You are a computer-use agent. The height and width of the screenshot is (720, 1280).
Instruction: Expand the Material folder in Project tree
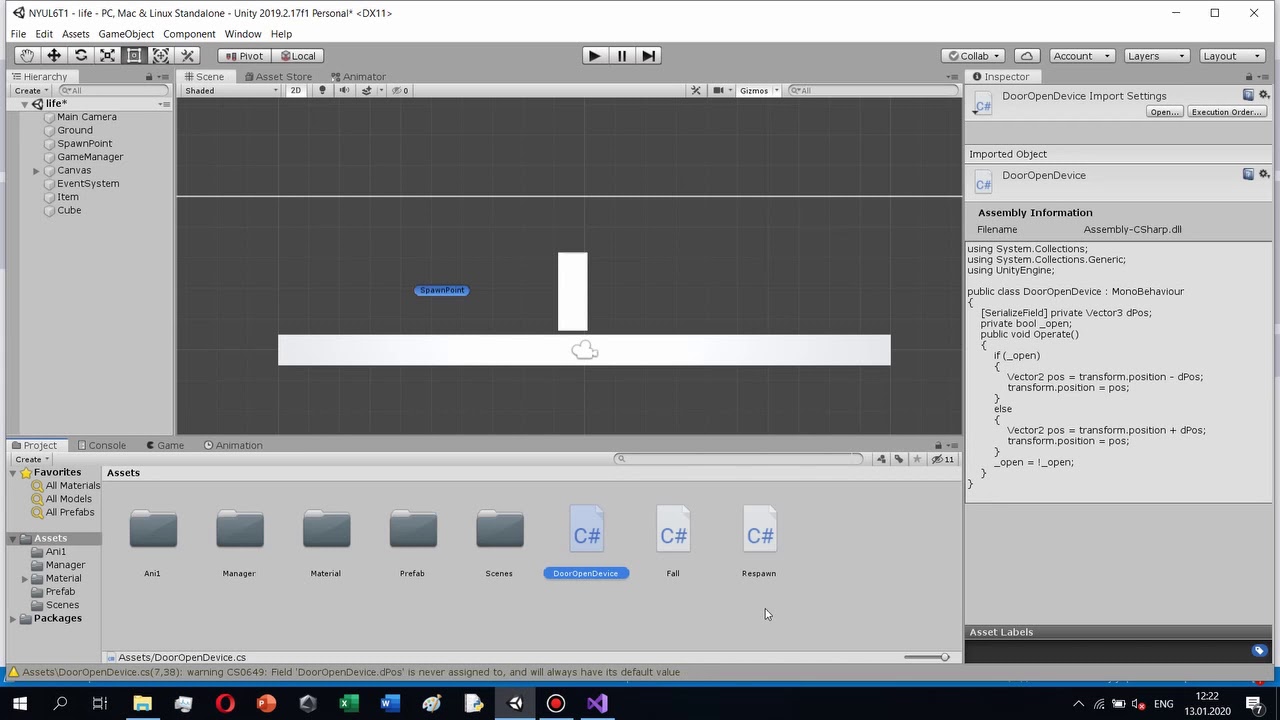pyautogui.click(x=24, y=579)
